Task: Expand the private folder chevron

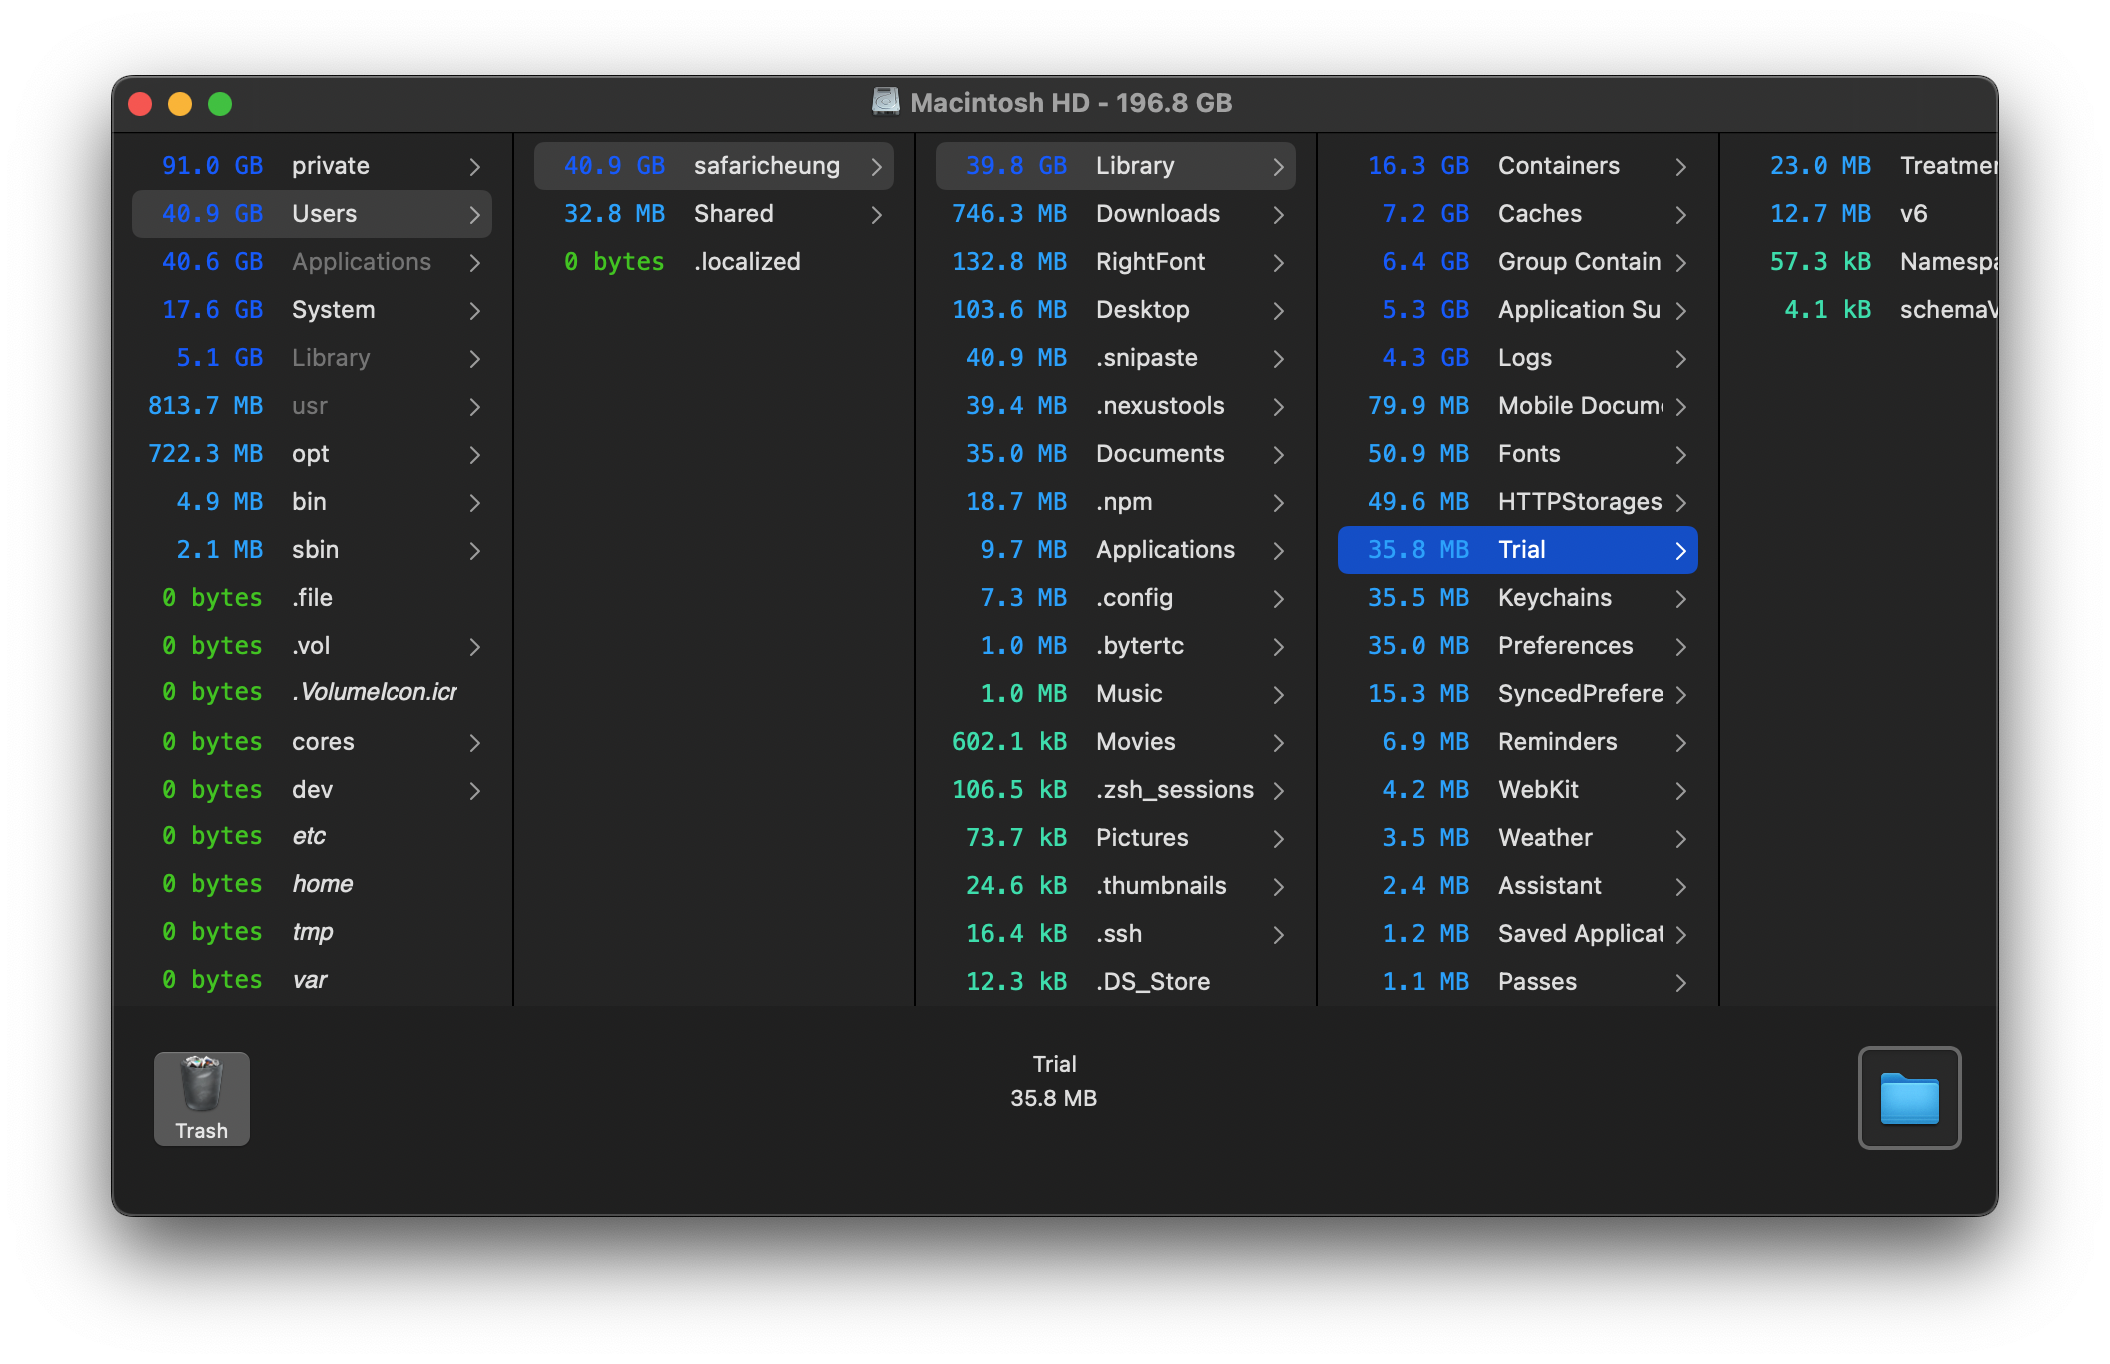Action: click(x=475, y=166)
